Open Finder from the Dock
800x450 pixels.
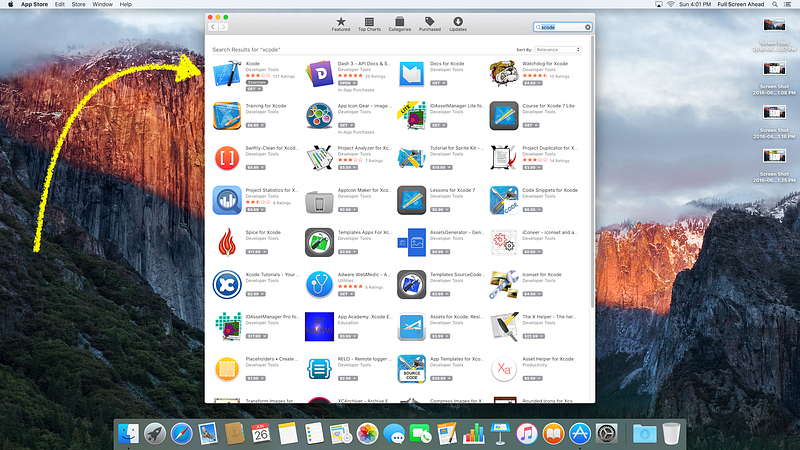click(128, 434)
